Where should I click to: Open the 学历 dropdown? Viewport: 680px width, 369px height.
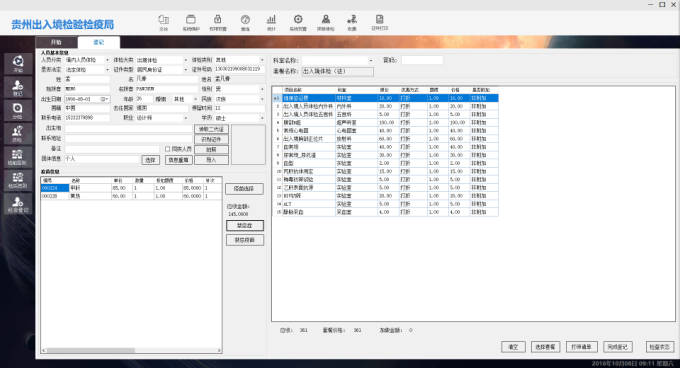pos(262,118)
